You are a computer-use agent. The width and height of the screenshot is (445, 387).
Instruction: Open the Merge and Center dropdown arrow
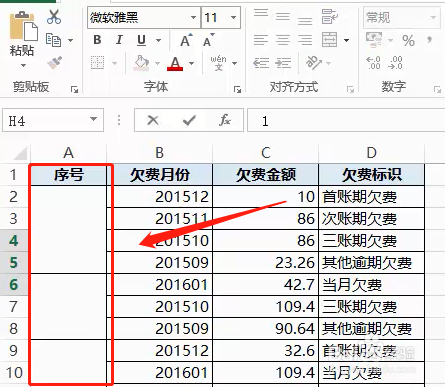(347, 41)
